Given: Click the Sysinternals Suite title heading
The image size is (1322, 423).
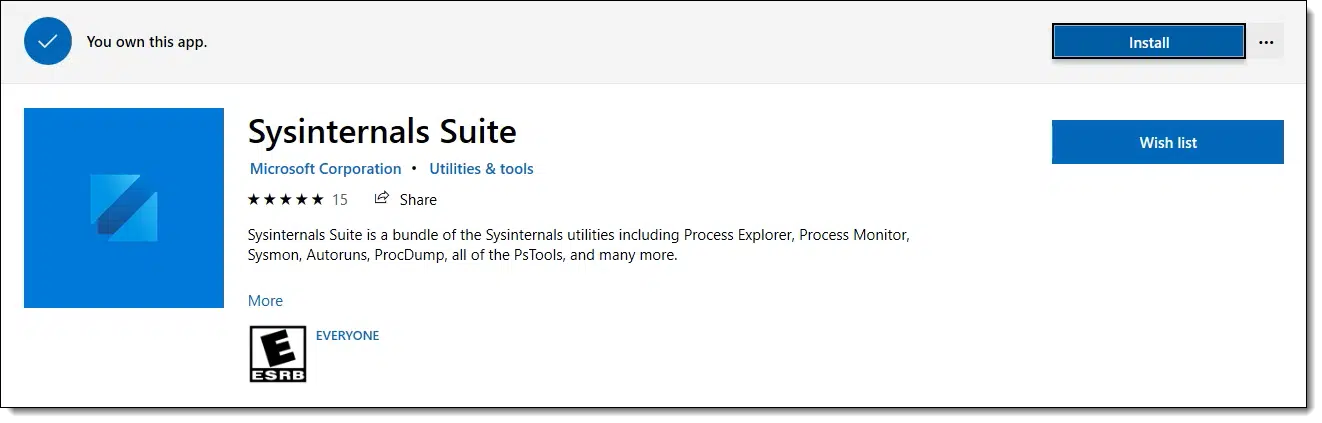Looking at the screenshot, I should [382, 131].
